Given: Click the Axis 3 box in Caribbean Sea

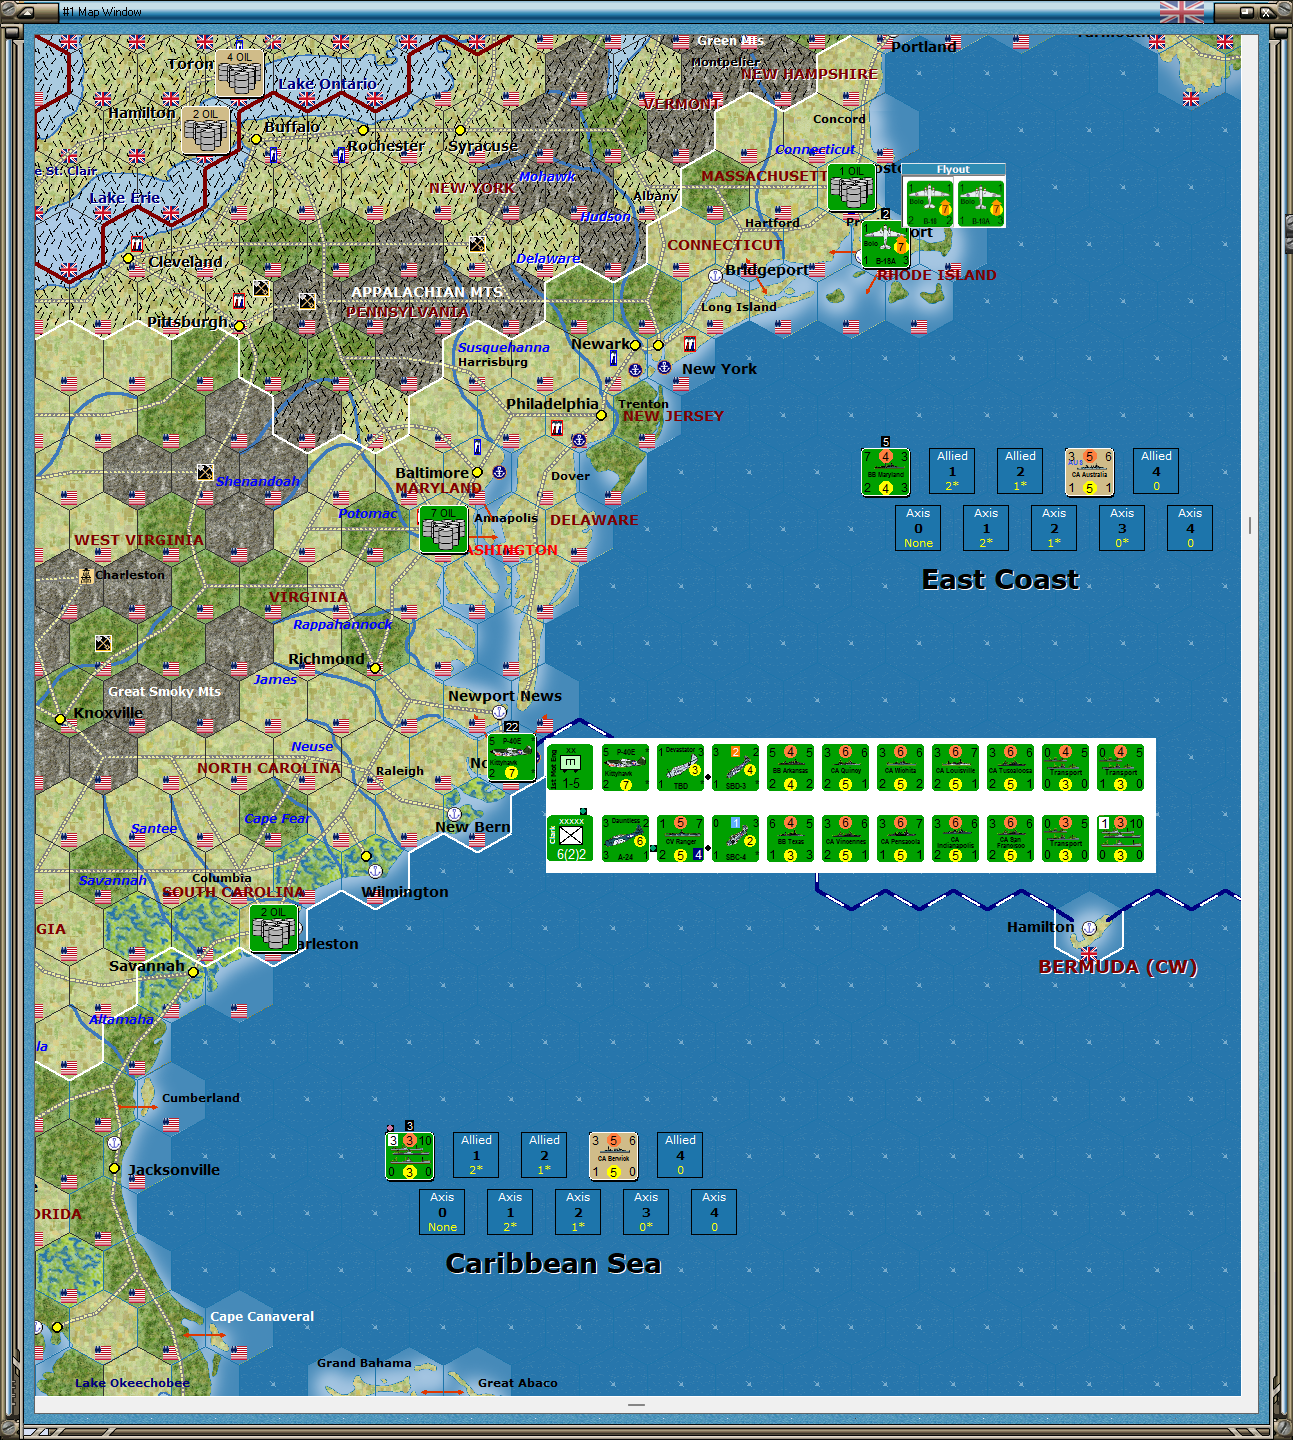Looking at the screenshot, I should (645, 1212).
